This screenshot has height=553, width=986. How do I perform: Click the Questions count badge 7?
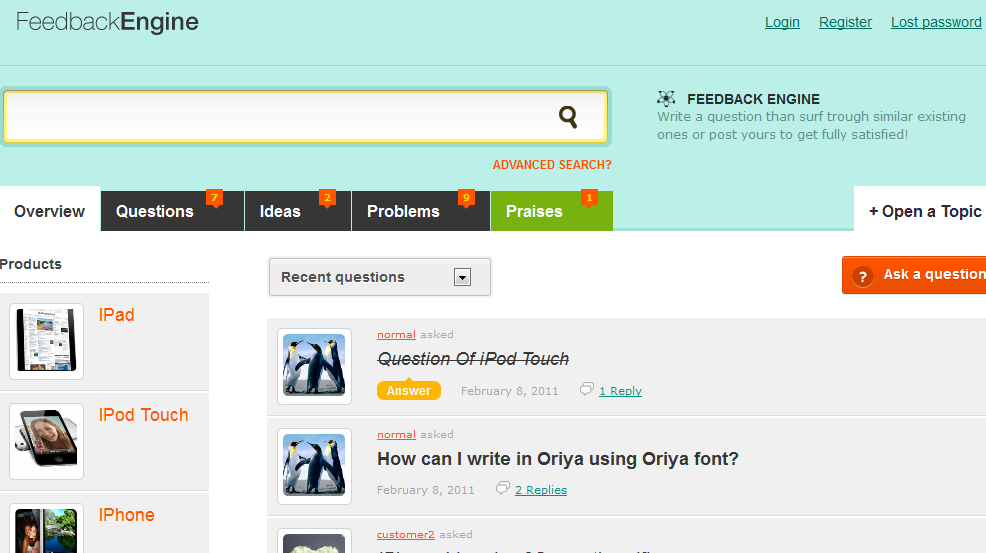pos(214,198)
